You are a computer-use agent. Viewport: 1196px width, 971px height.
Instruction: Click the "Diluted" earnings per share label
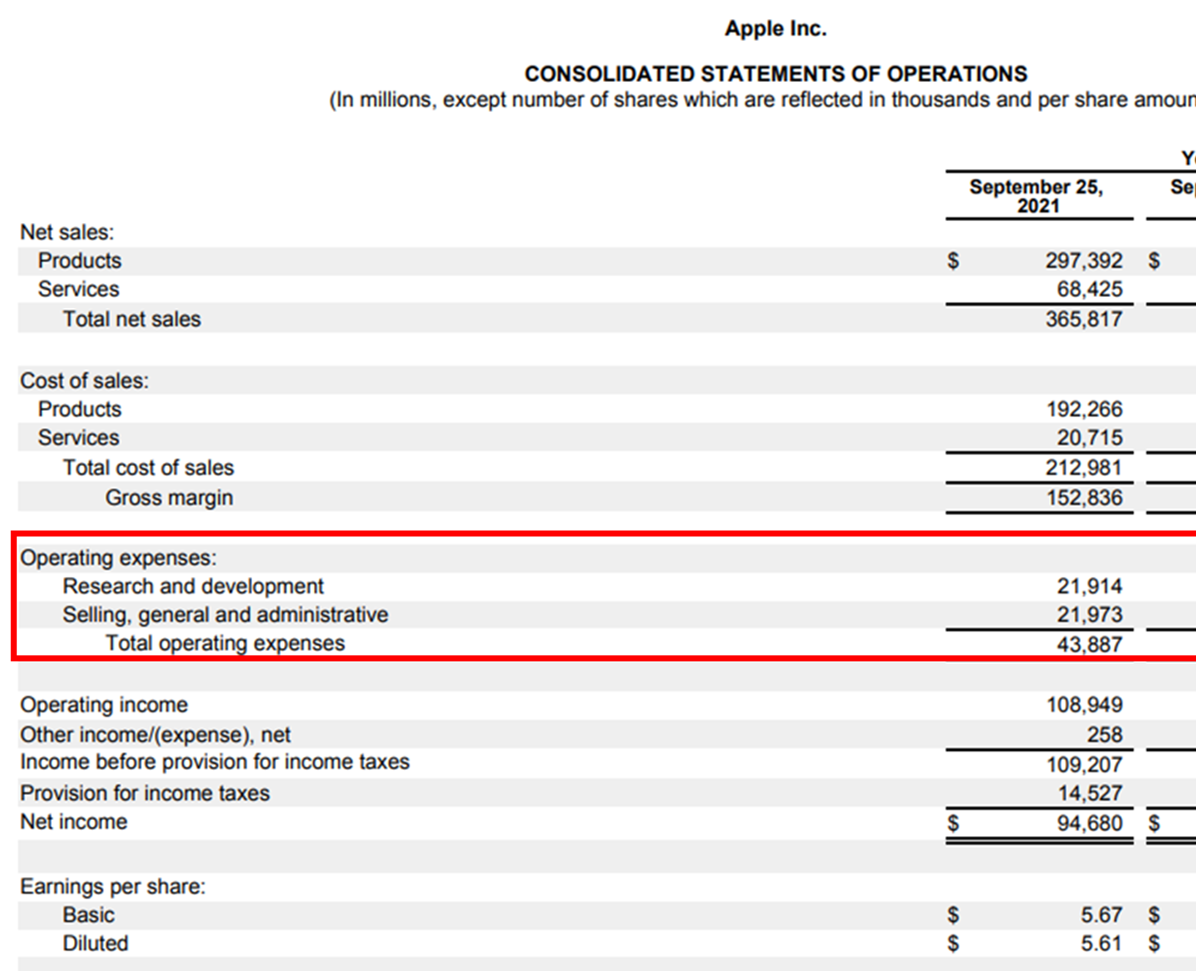pos(95,944)
